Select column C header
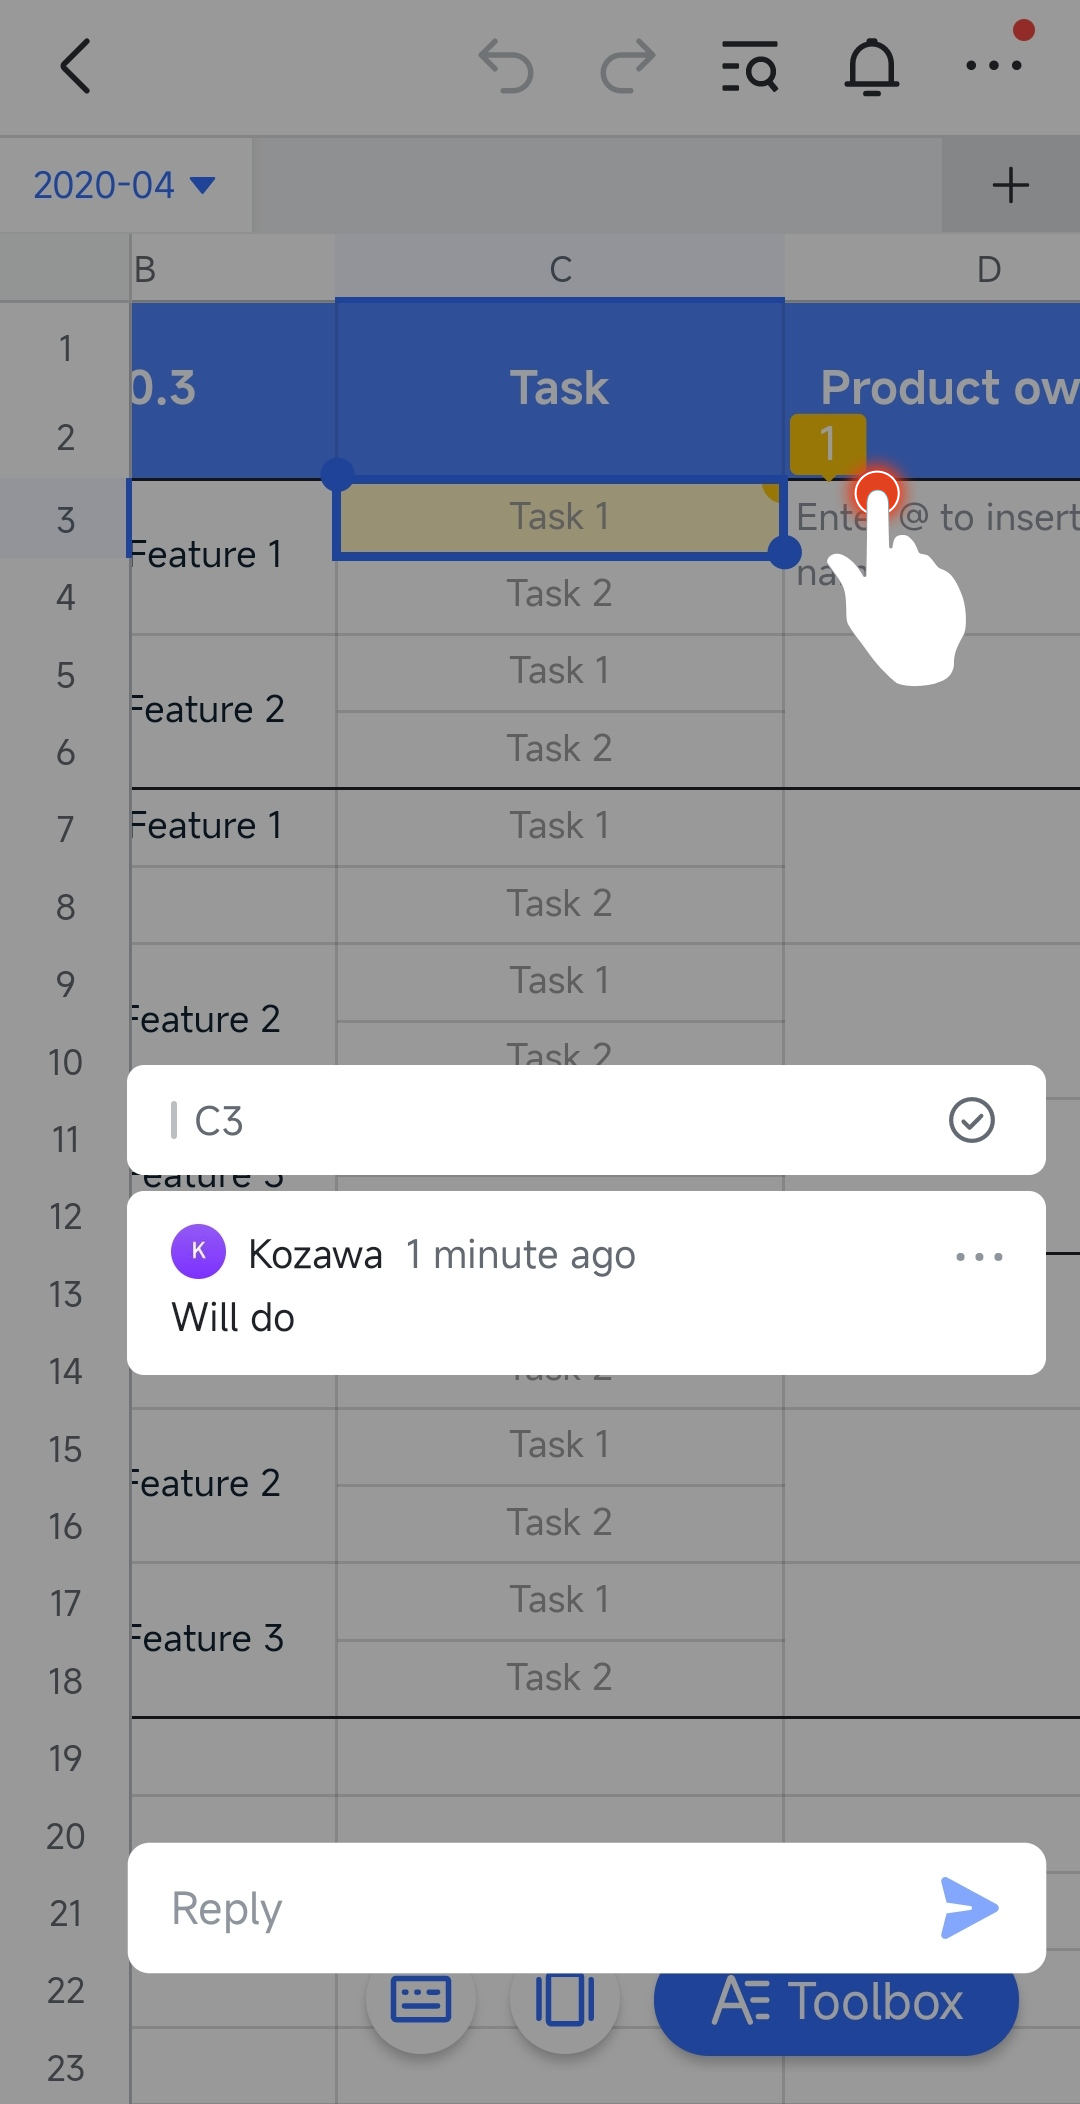This screenshot has width=1080, height=2104. click(560, 269)
